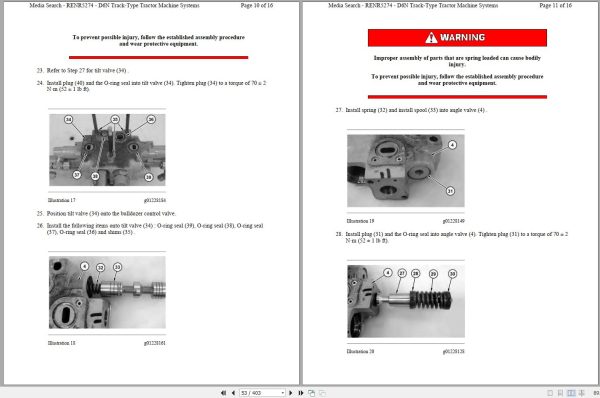The height and width of the screenshot is (398, 600).
Task: Click the red WARNING banner
Action: pyautogui.click(x=457, y=38)
